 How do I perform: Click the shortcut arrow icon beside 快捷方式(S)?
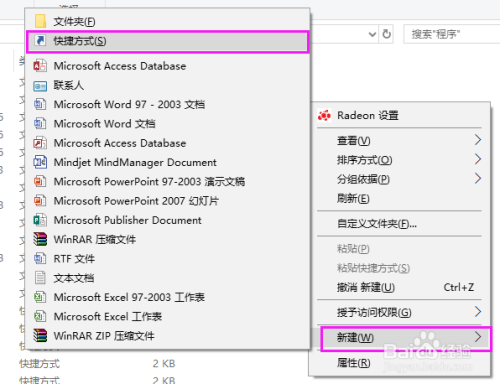pyautogui.click(x=40, y=41)
